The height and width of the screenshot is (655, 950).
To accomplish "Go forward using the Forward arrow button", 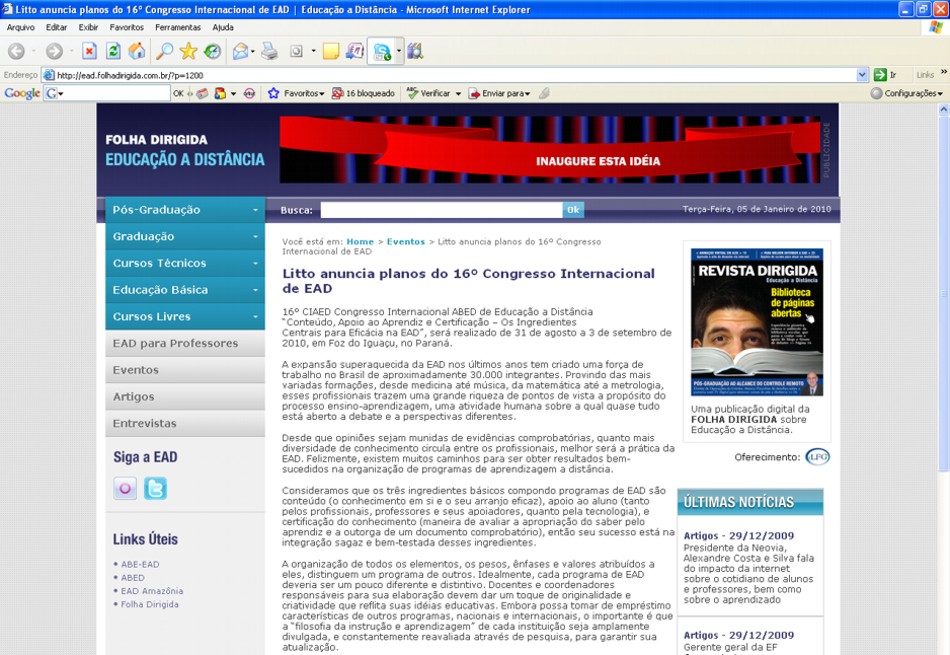I will (x=55, y=52).
